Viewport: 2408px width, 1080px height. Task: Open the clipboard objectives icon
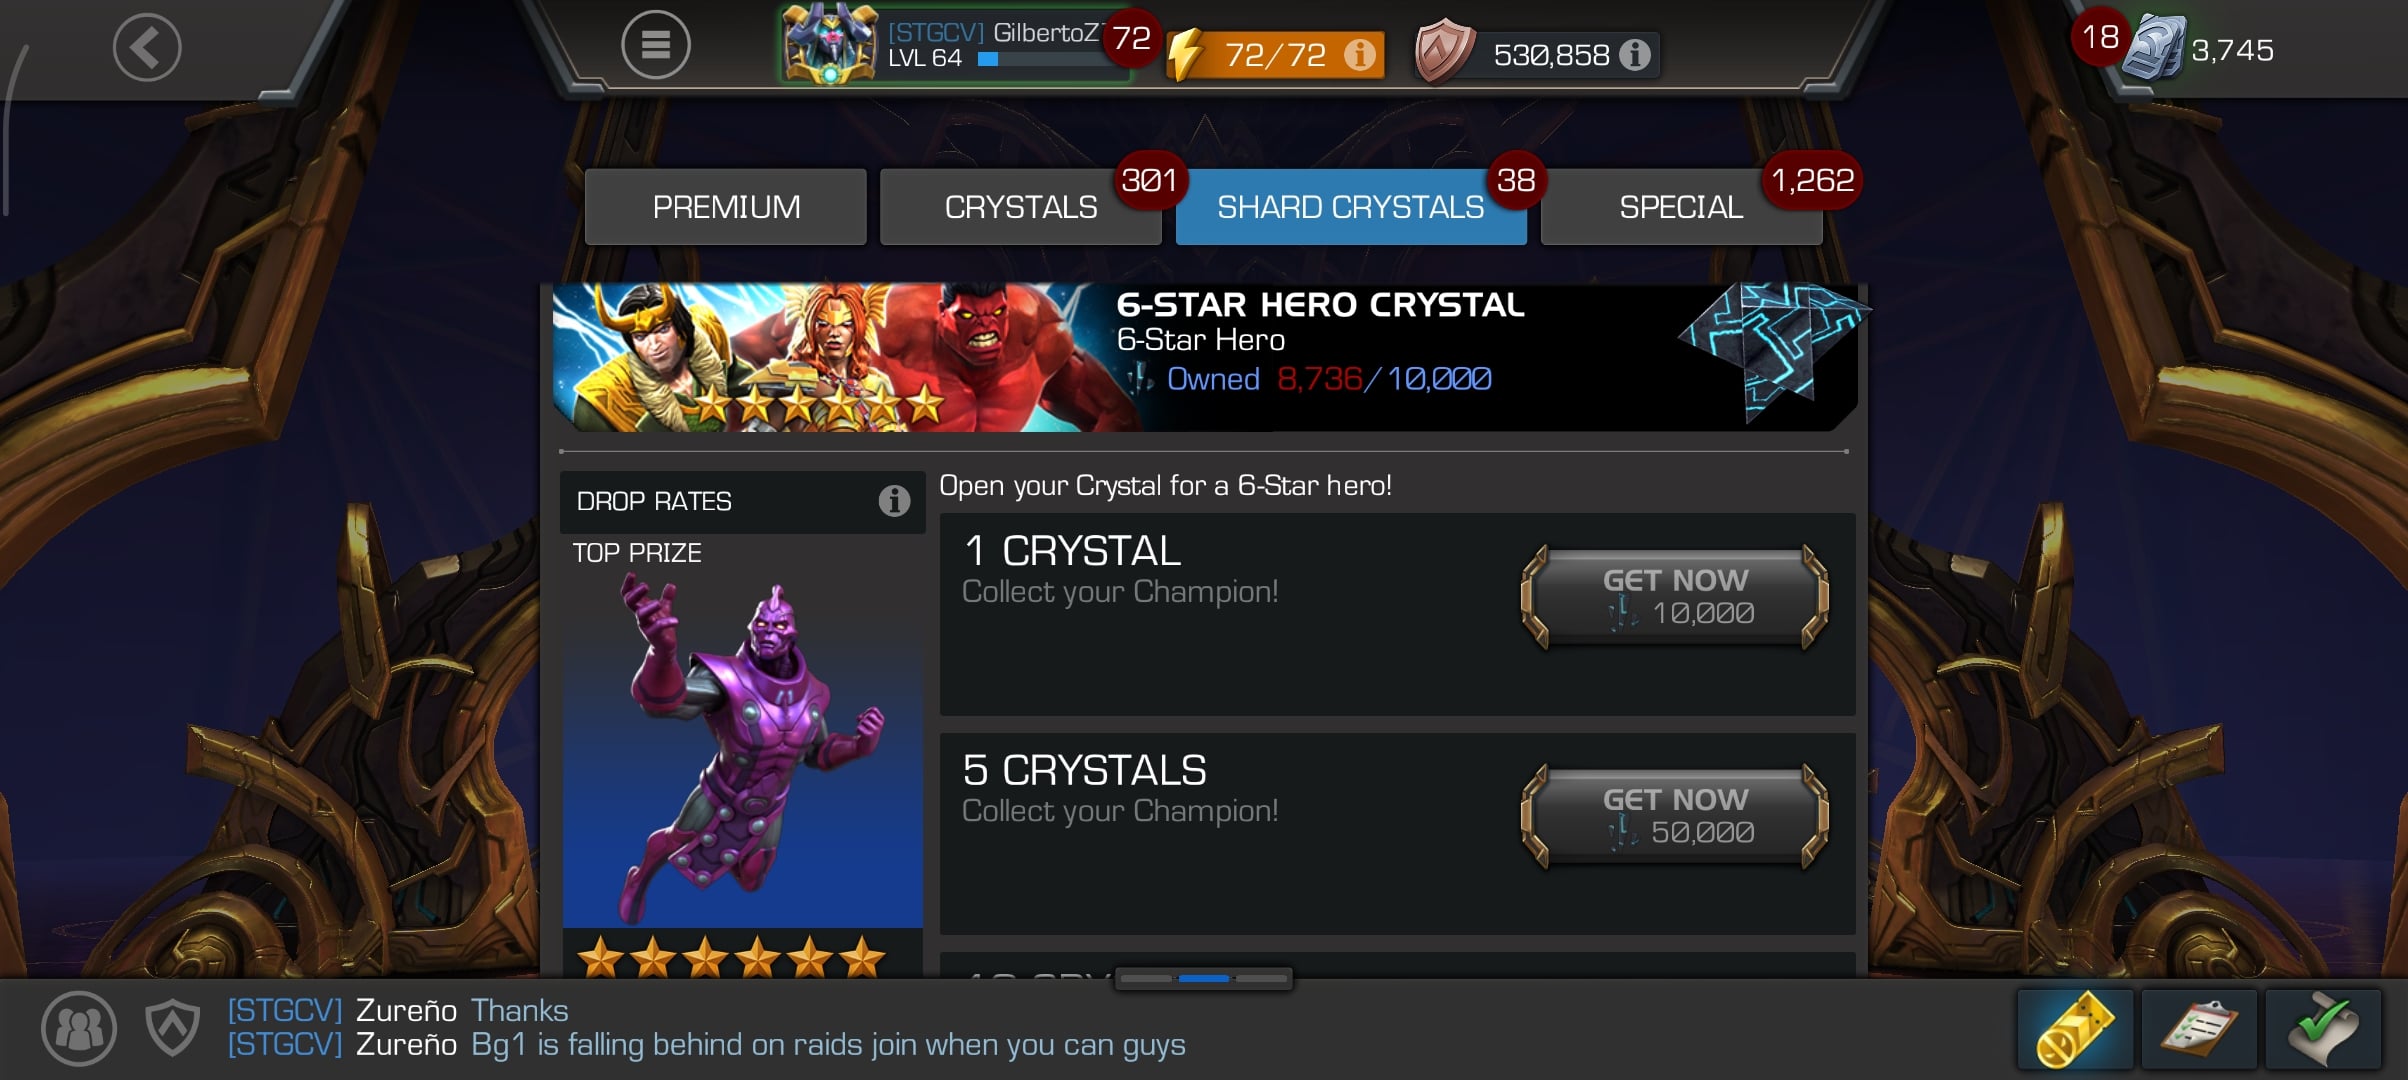pos(2199,1029)
